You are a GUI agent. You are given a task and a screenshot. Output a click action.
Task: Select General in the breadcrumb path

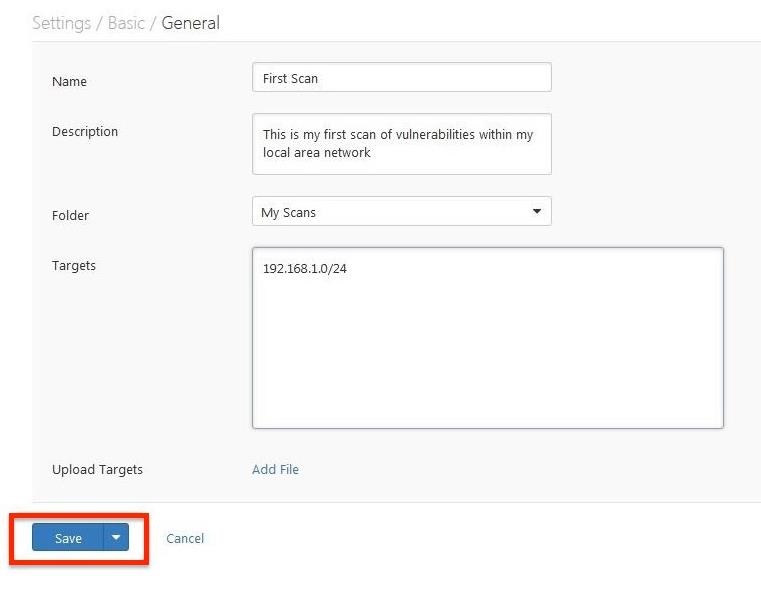click(x=190, y=23)
